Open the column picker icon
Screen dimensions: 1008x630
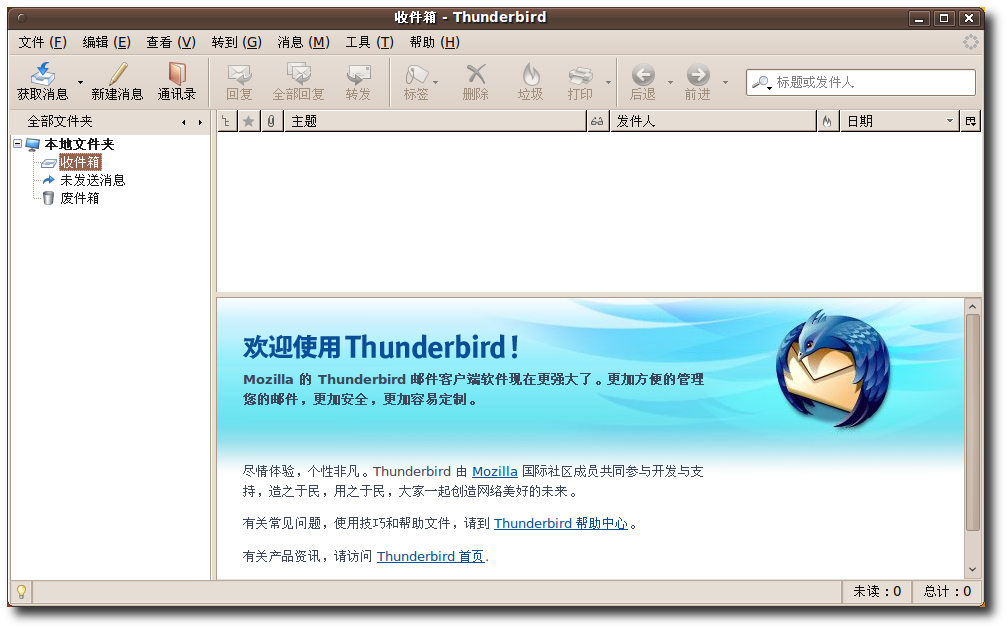[971, 121]
